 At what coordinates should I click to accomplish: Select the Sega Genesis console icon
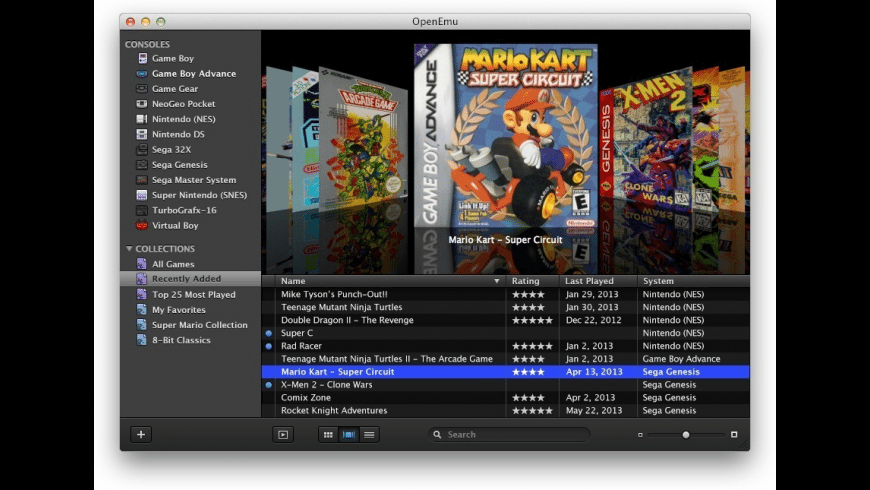click(142, 165)
